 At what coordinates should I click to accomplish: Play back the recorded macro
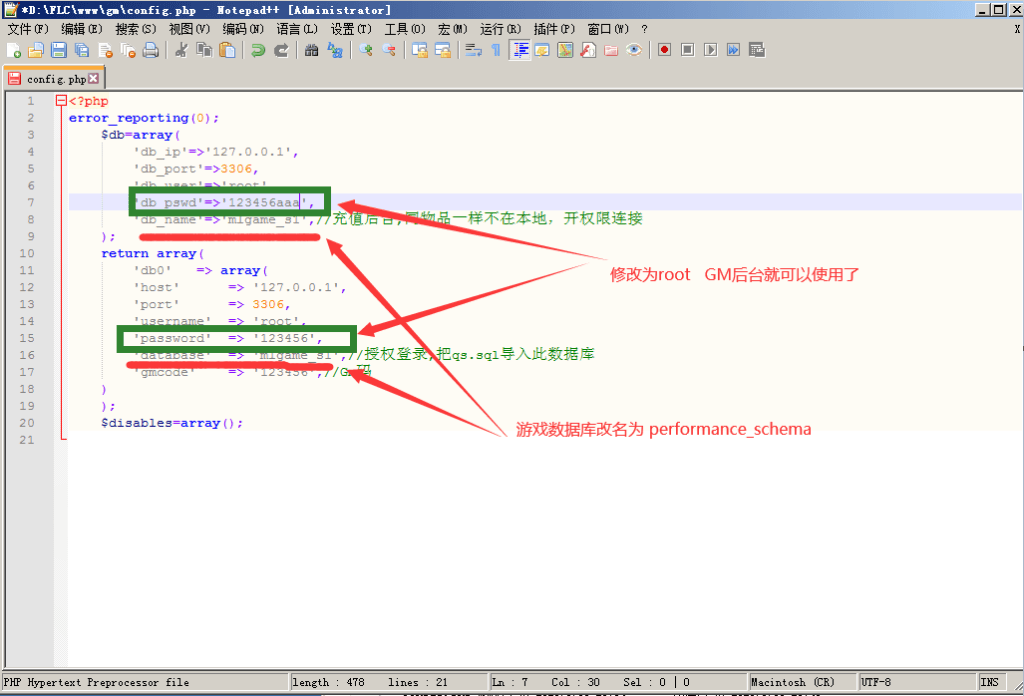(x=710, y=50)
